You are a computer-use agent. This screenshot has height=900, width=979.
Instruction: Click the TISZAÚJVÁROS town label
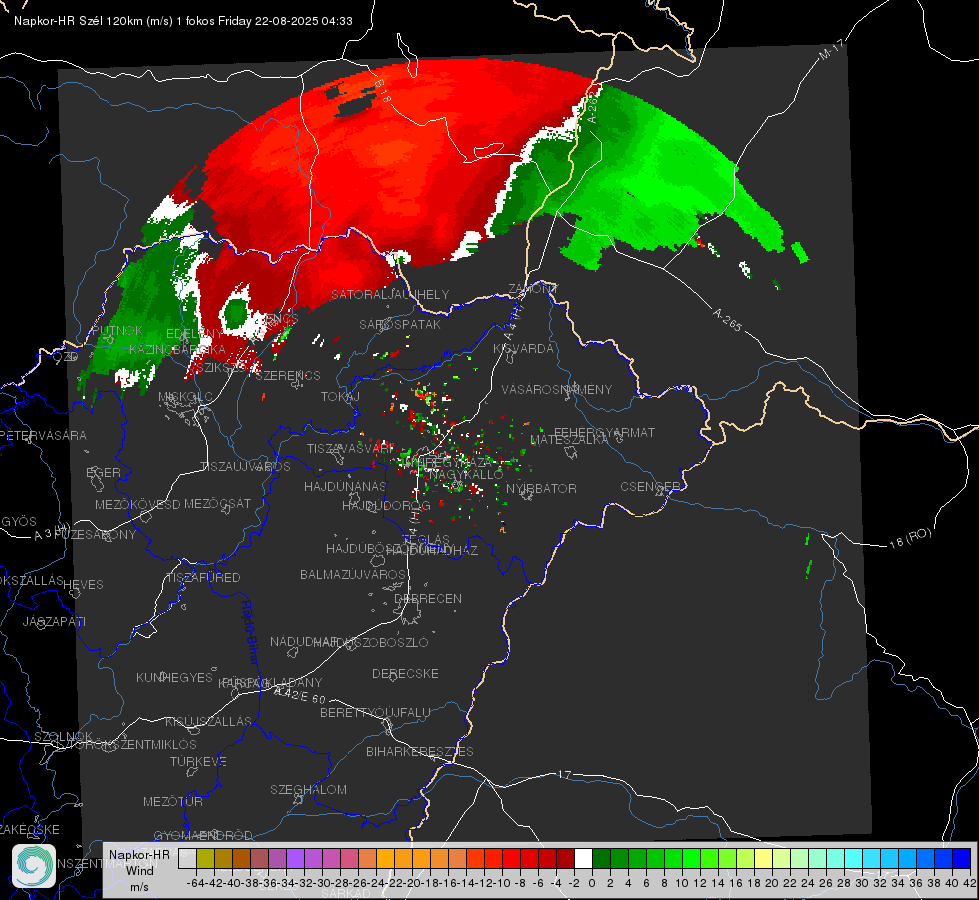245,467
